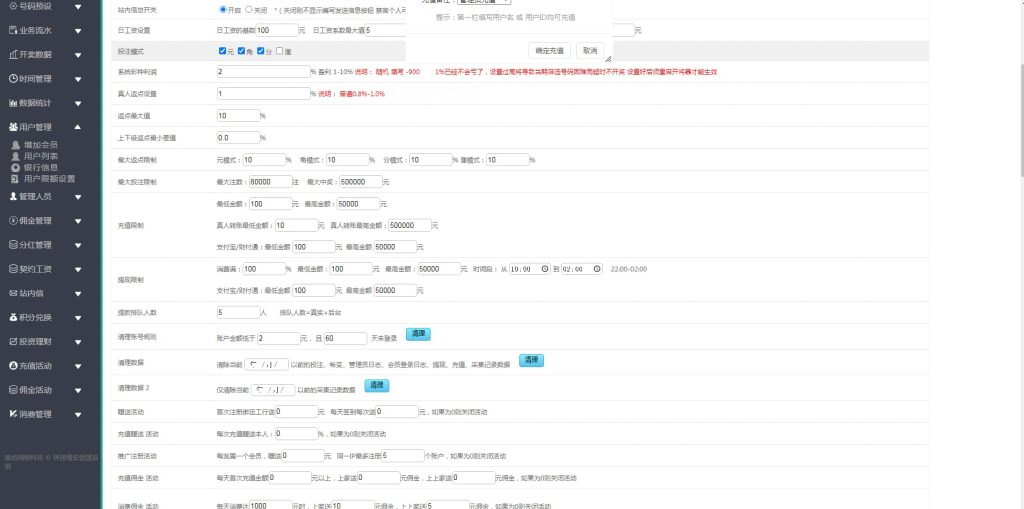Expand 时间管理 menu arrow
The width and height of the screenshot is (1024, 509).
tap(78, 79)
